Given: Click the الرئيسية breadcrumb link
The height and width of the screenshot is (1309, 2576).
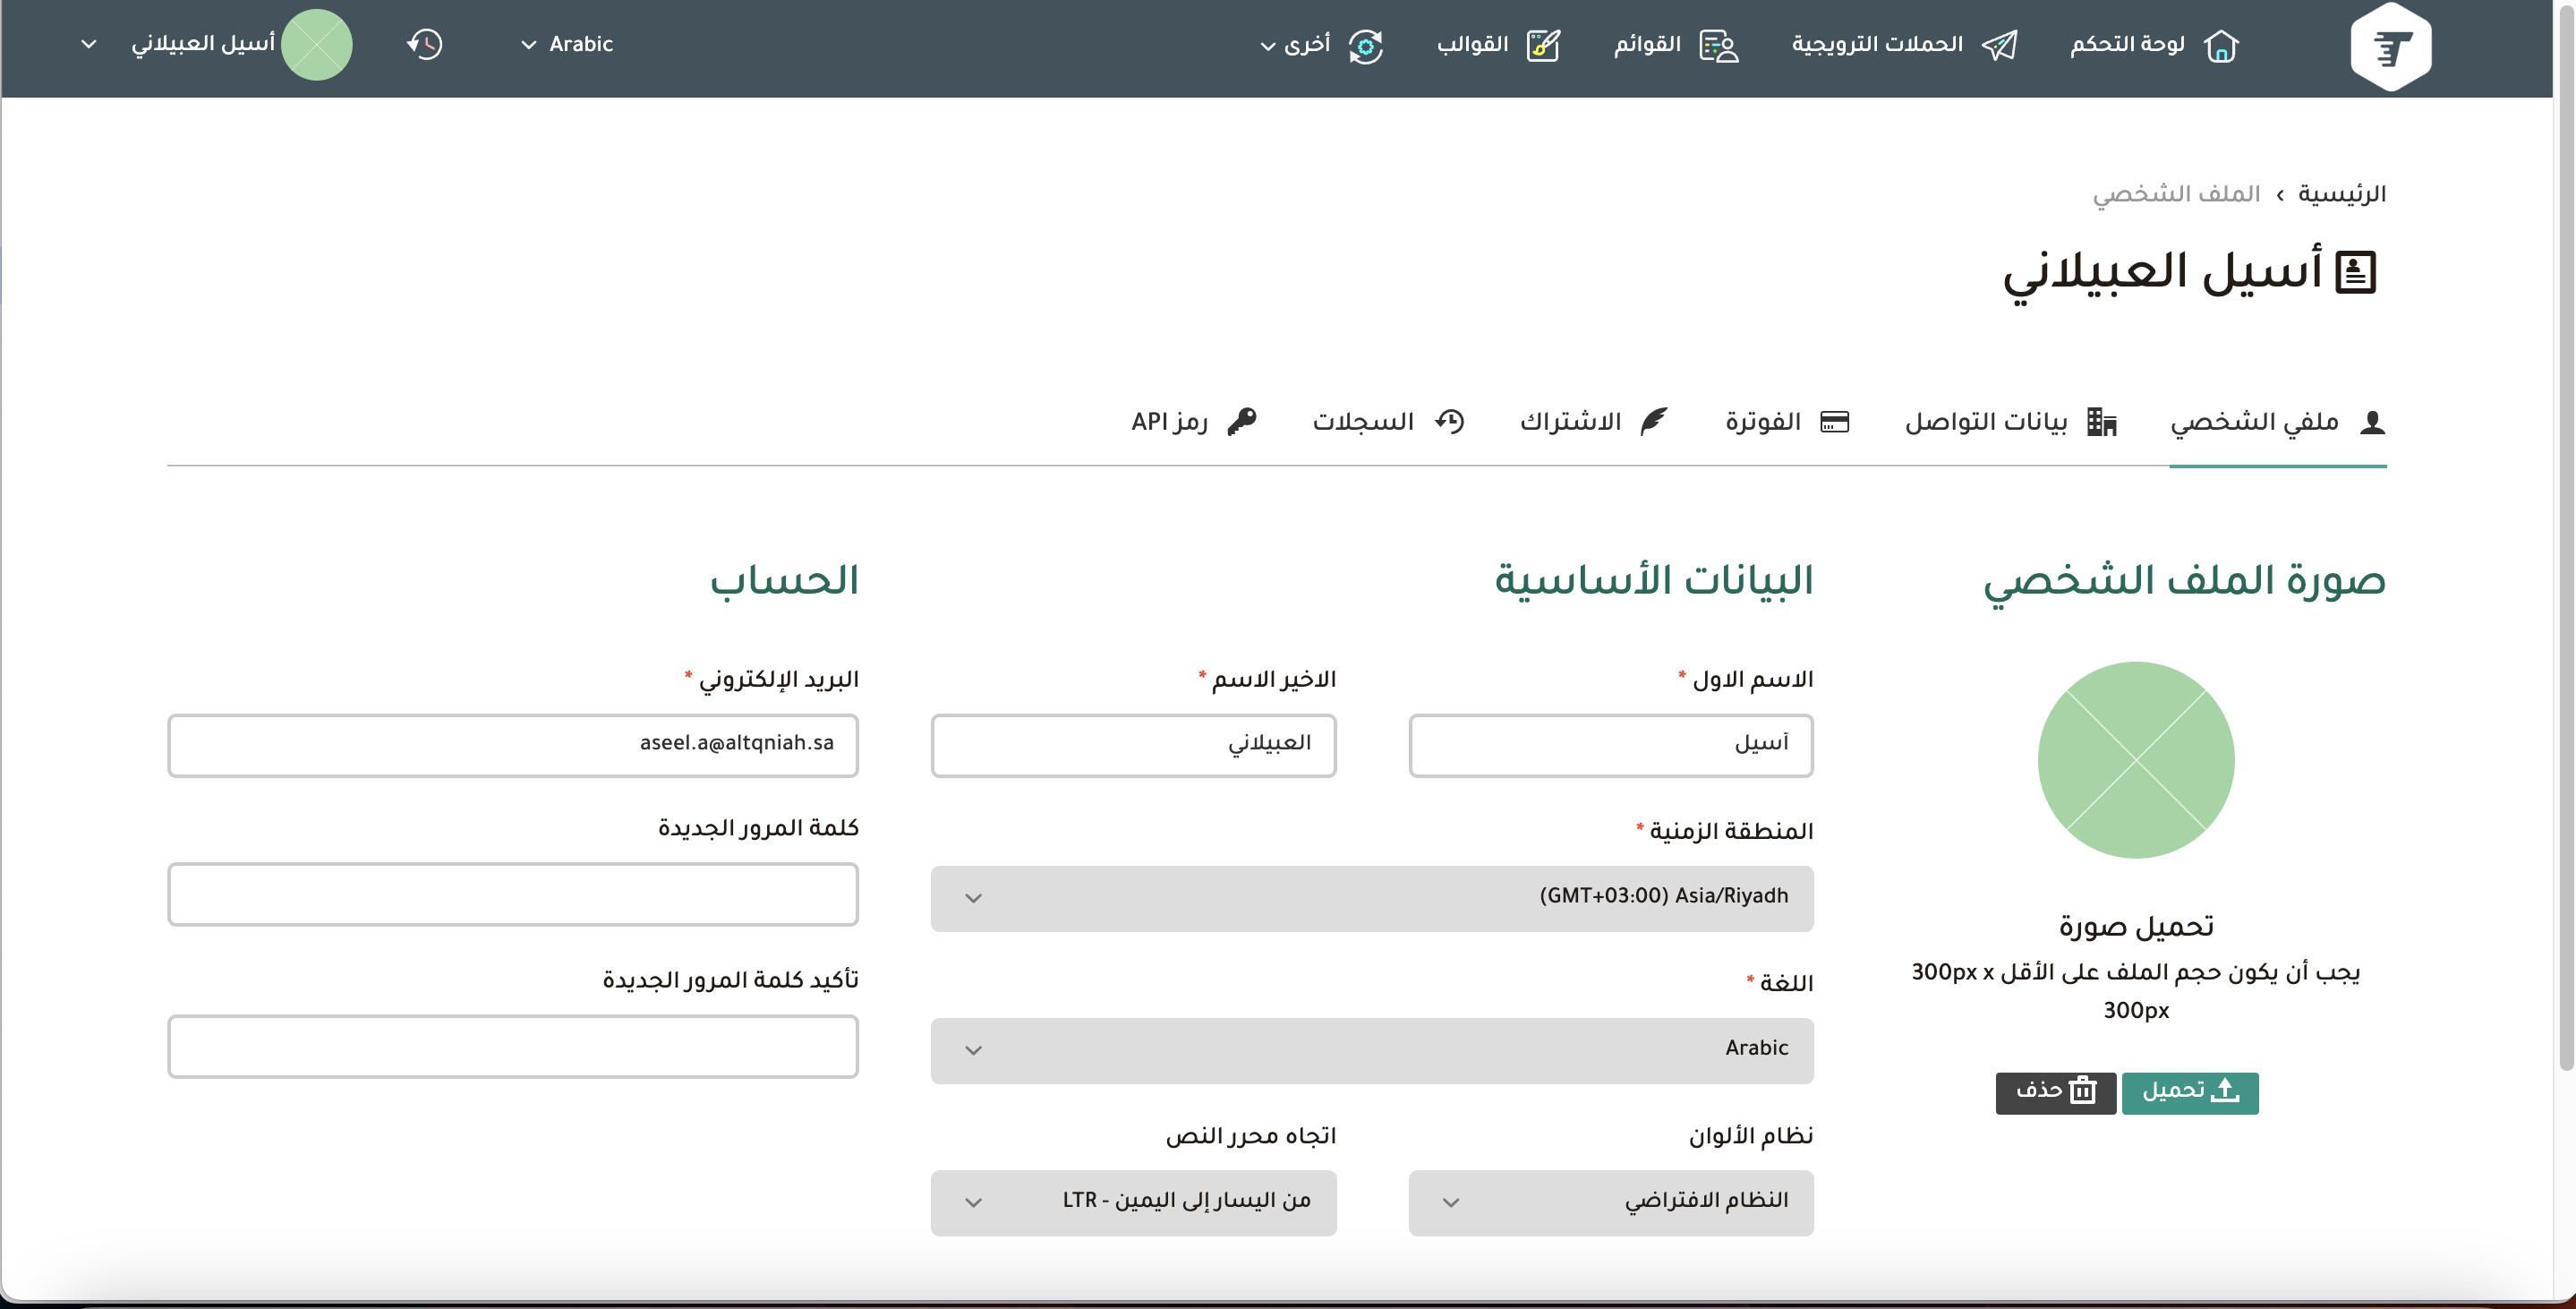Looking at the screenshot, I should pyautogui.click(x=2341, y=194).
